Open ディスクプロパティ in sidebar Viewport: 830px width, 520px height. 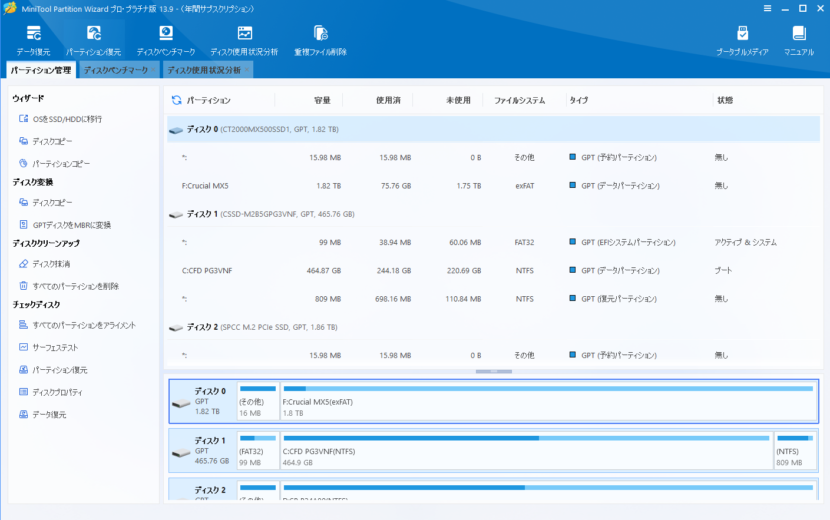click(51, 392)
